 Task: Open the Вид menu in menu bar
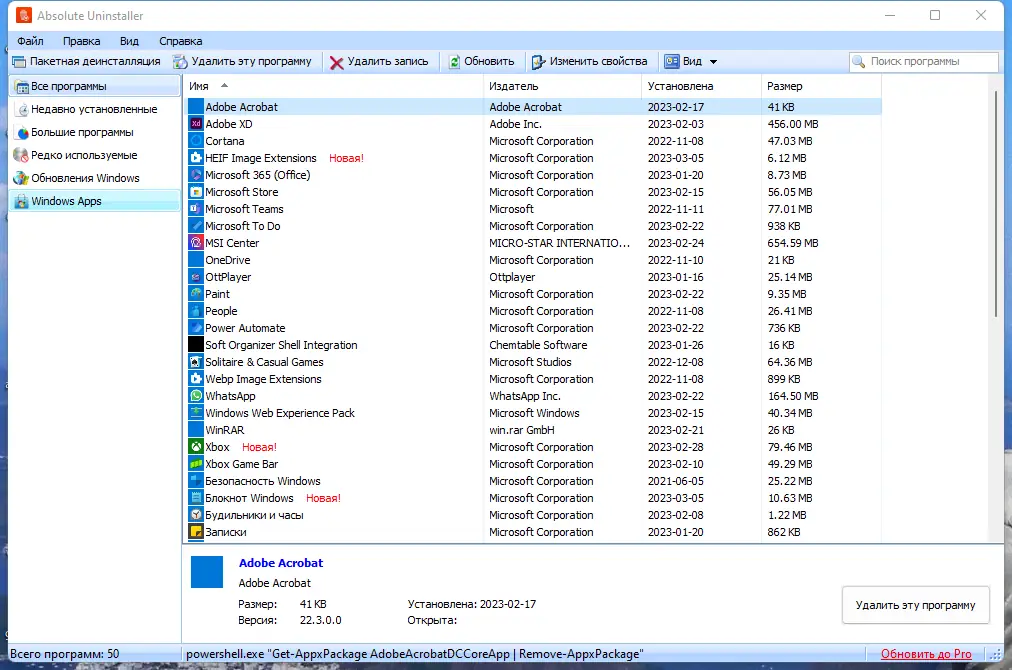pyautogui.click(x=129, y=41)
